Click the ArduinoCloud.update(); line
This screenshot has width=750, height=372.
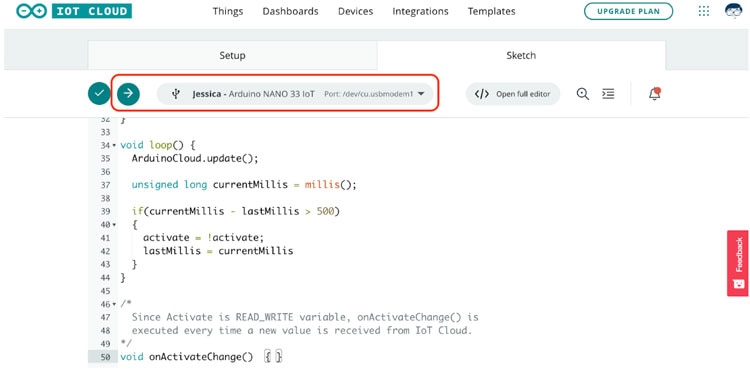[195, 158]
